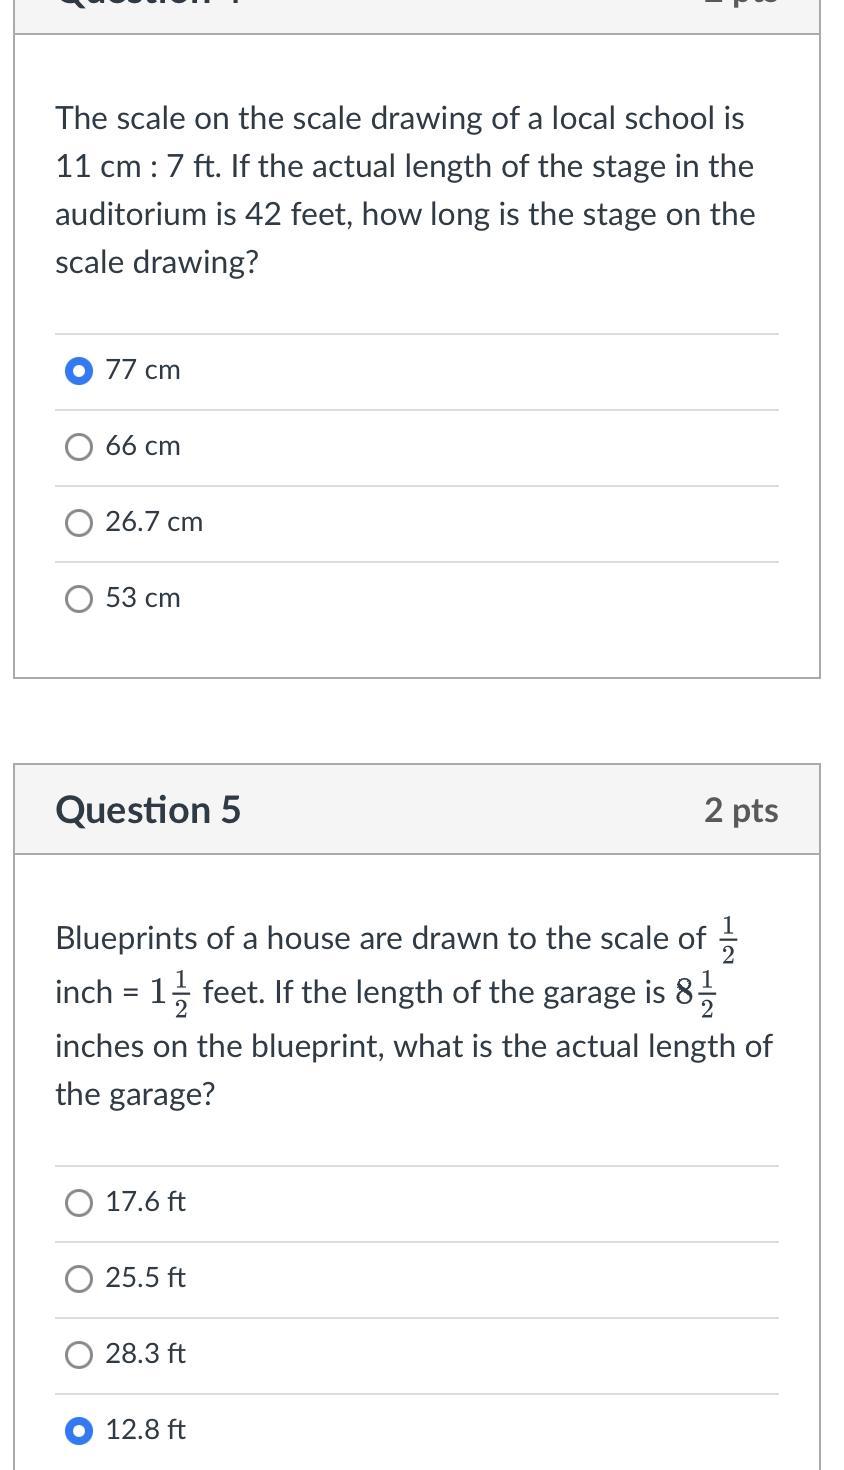844x1470 pixels.
Task: Choose the 66 cm radio button
Action: coord(78,447)
